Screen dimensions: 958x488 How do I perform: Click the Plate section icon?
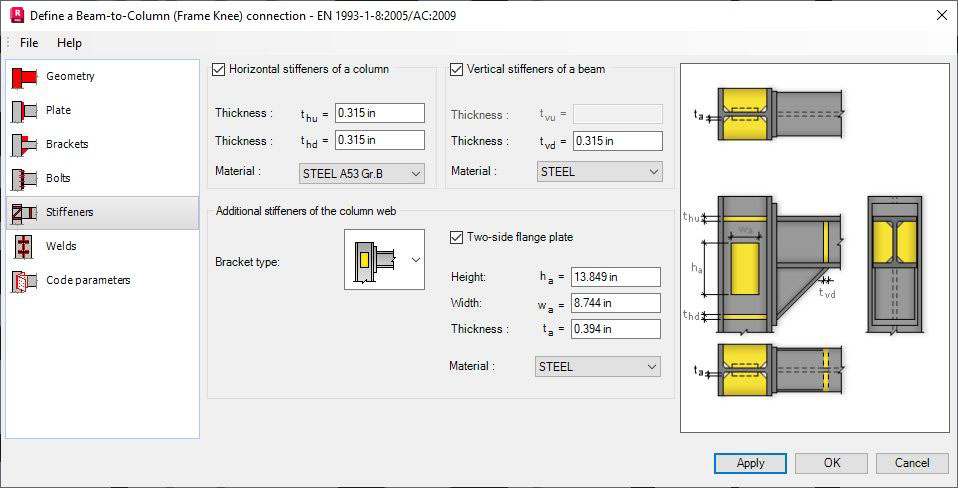coord(24,111)
